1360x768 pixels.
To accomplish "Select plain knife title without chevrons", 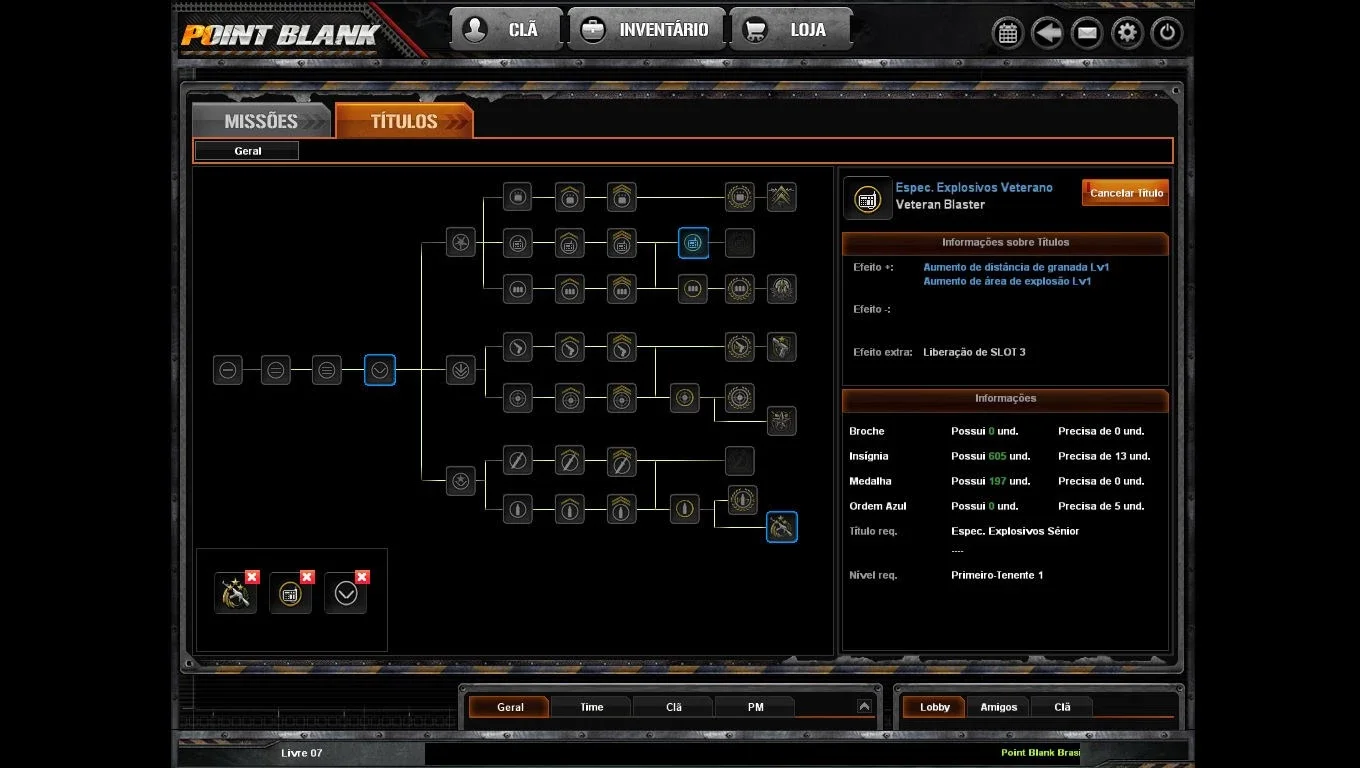I will (517, 461).
